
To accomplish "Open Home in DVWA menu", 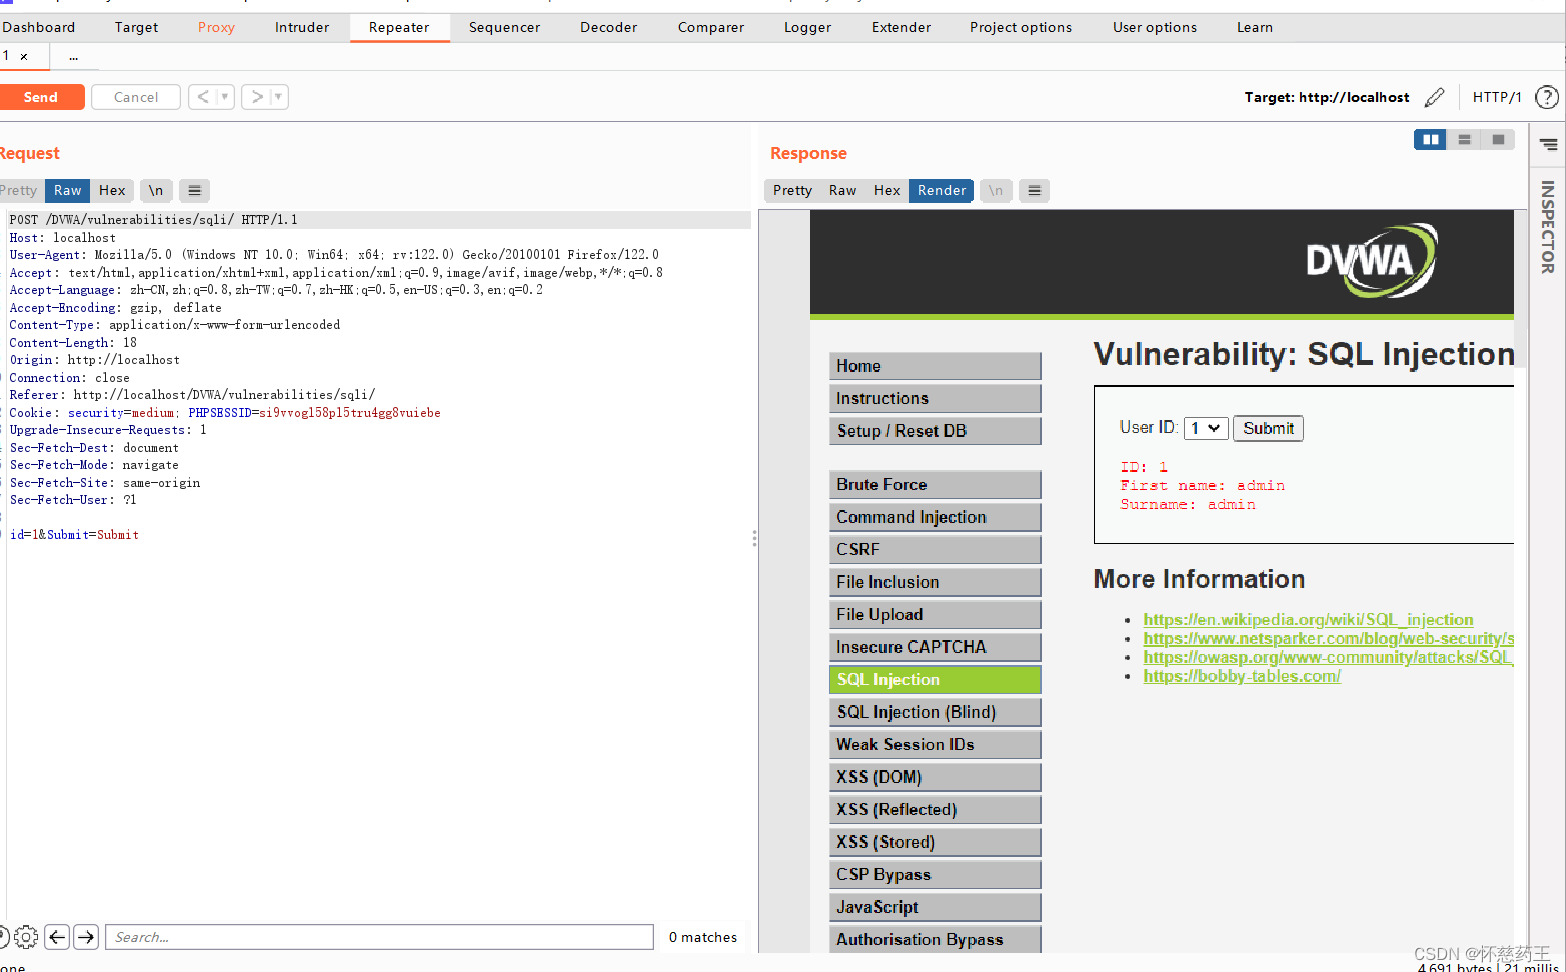I will tap(935, 366).
